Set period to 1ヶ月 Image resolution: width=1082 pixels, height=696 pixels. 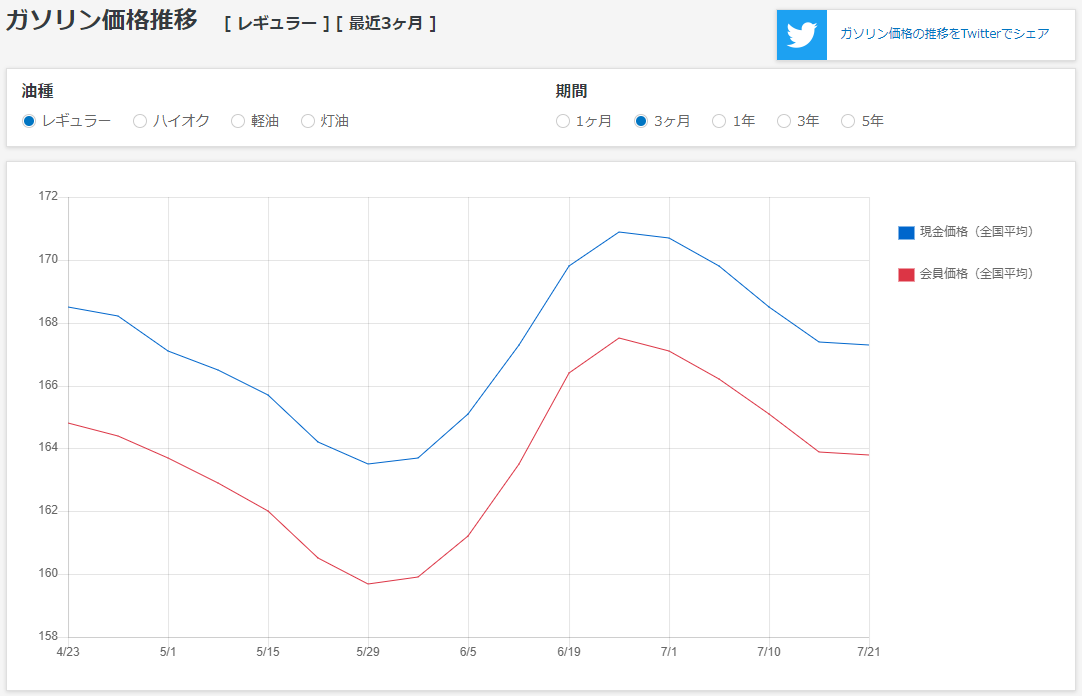click(x=563, y=121)
